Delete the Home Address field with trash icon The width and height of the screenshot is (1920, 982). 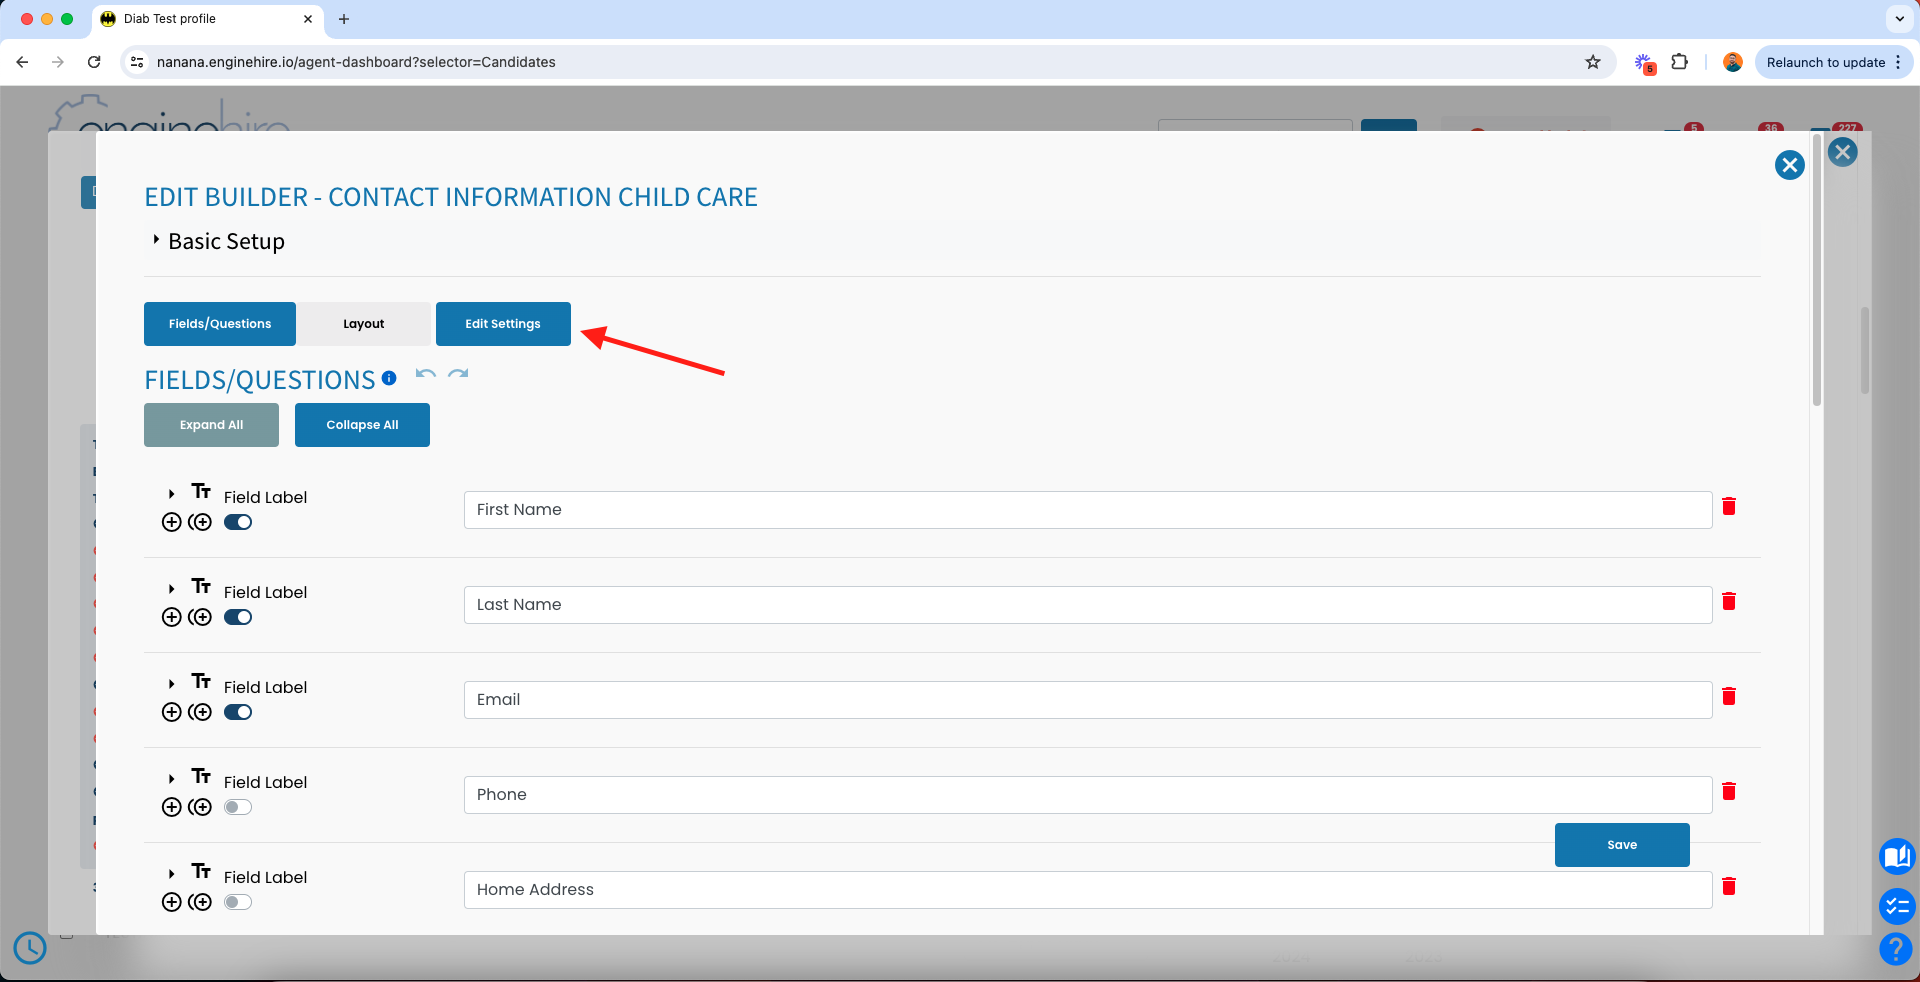(x=1729, y=886)
